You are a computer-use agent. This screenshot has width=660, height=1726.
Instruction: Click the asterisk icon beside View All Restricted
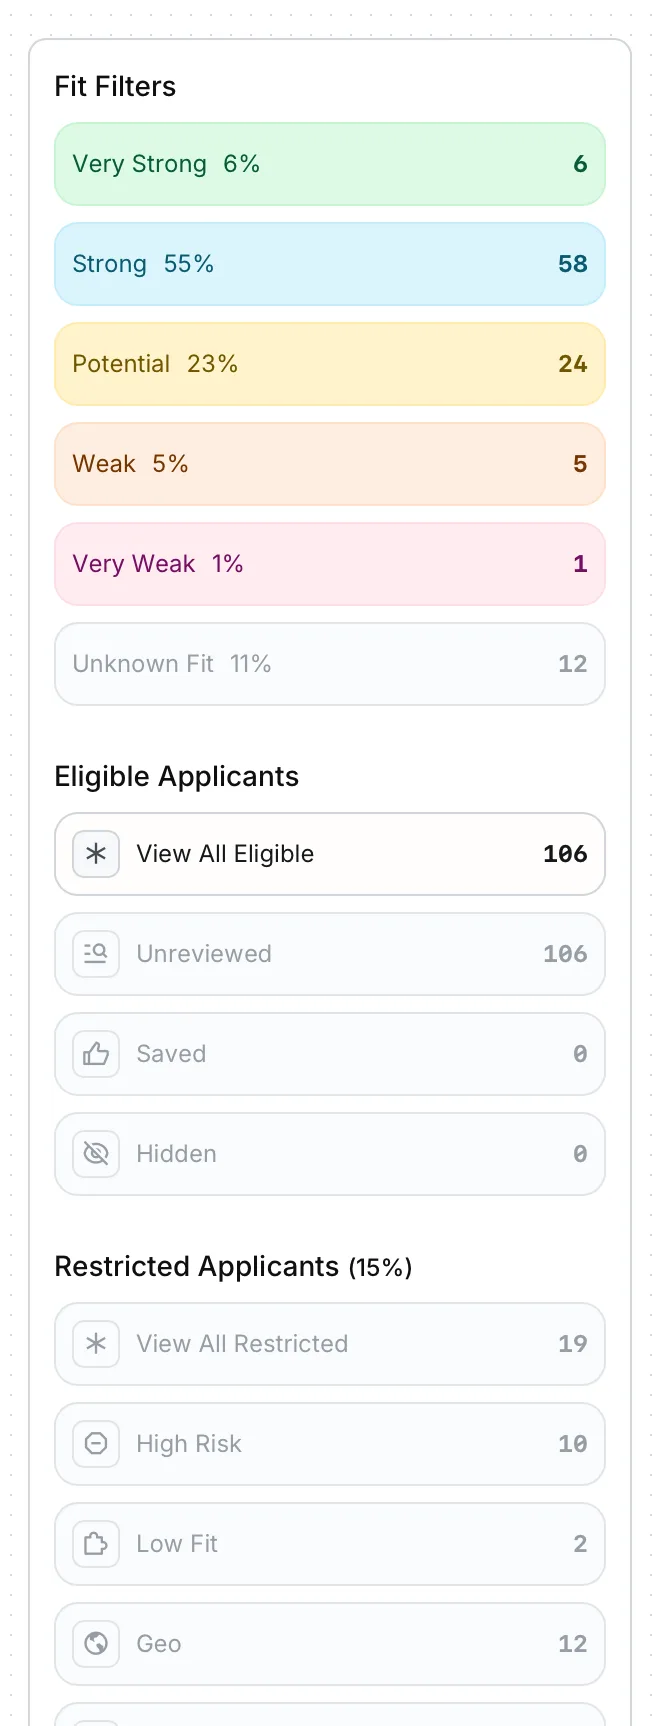point(96,1344)
